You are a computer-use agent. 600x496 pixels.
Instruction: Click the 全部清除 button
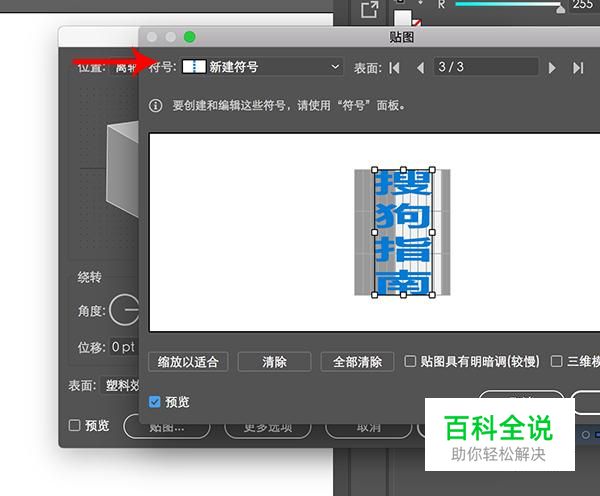[357, 362]
